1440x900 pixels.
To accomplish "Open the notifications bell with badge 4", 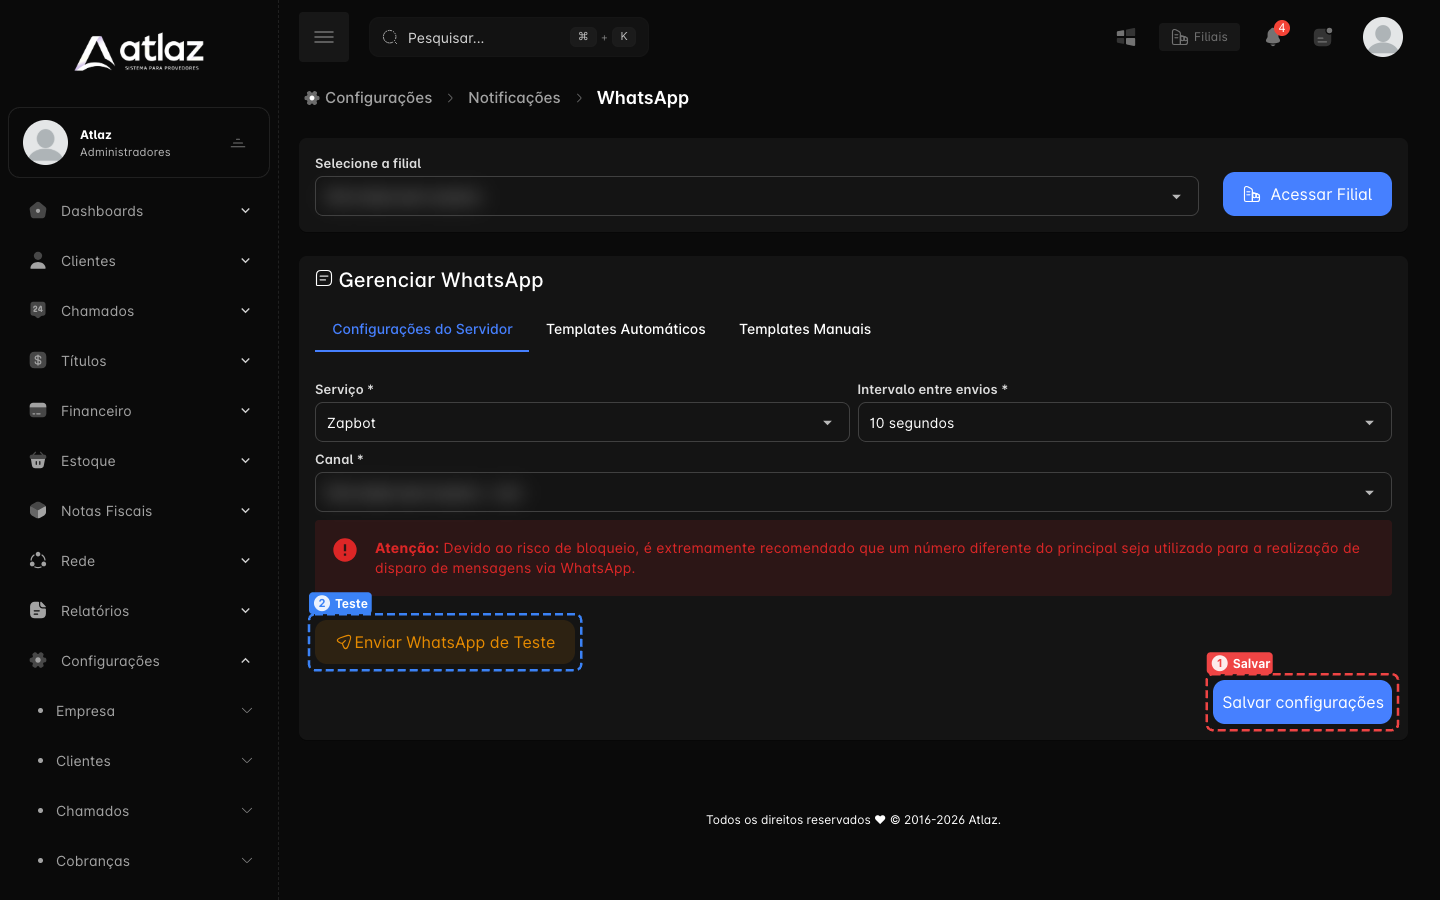I will click(1273, 36).
